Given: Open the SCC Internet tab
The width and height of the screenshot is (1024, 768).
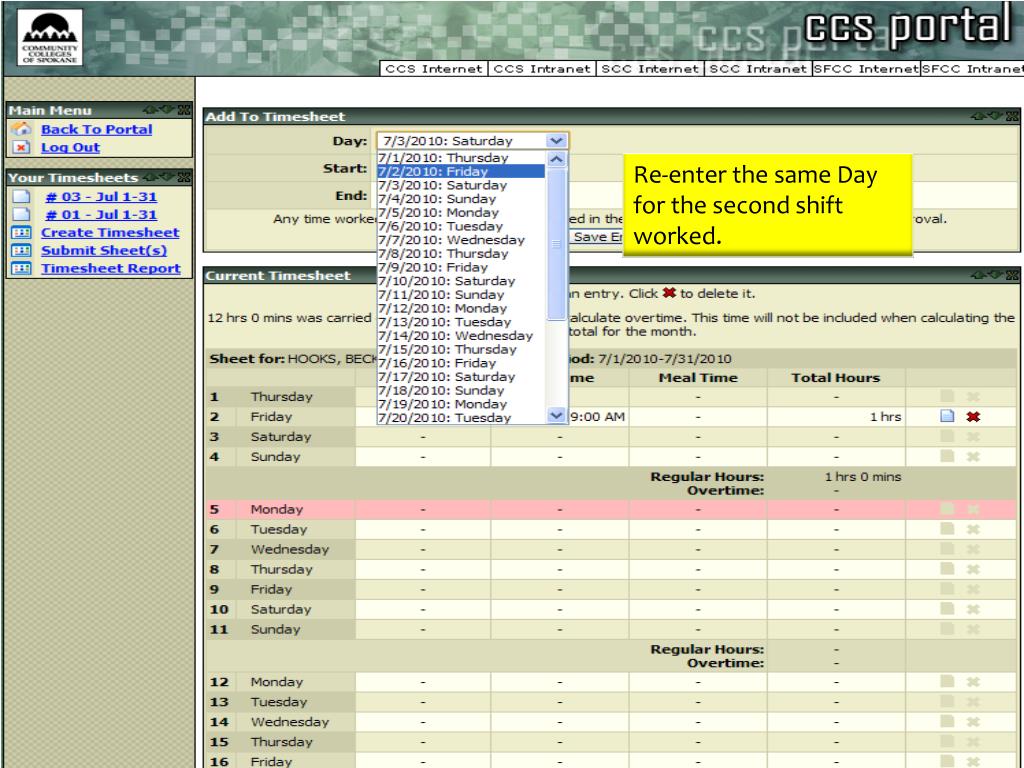Looking at the screenshot, I should pyautogui.click(x=650, y=69).
